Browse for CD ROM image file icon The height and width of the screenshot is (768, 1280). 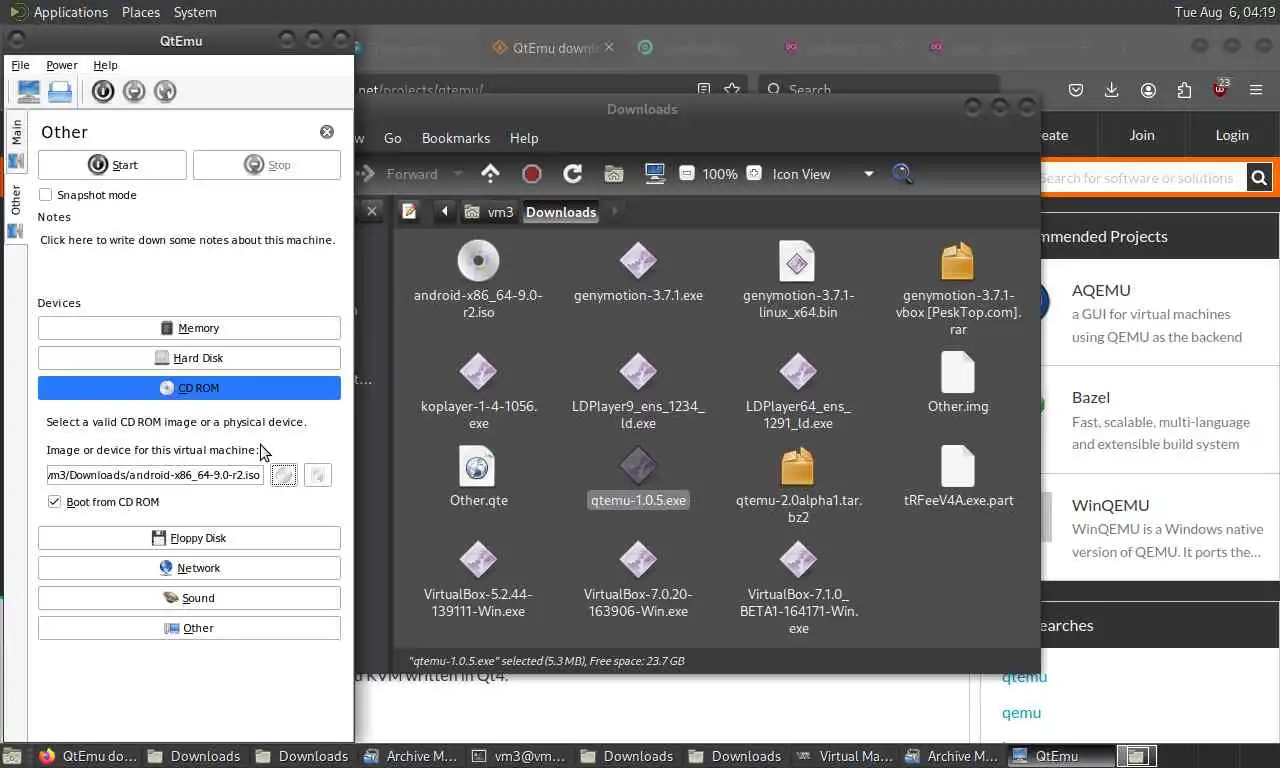285,475
